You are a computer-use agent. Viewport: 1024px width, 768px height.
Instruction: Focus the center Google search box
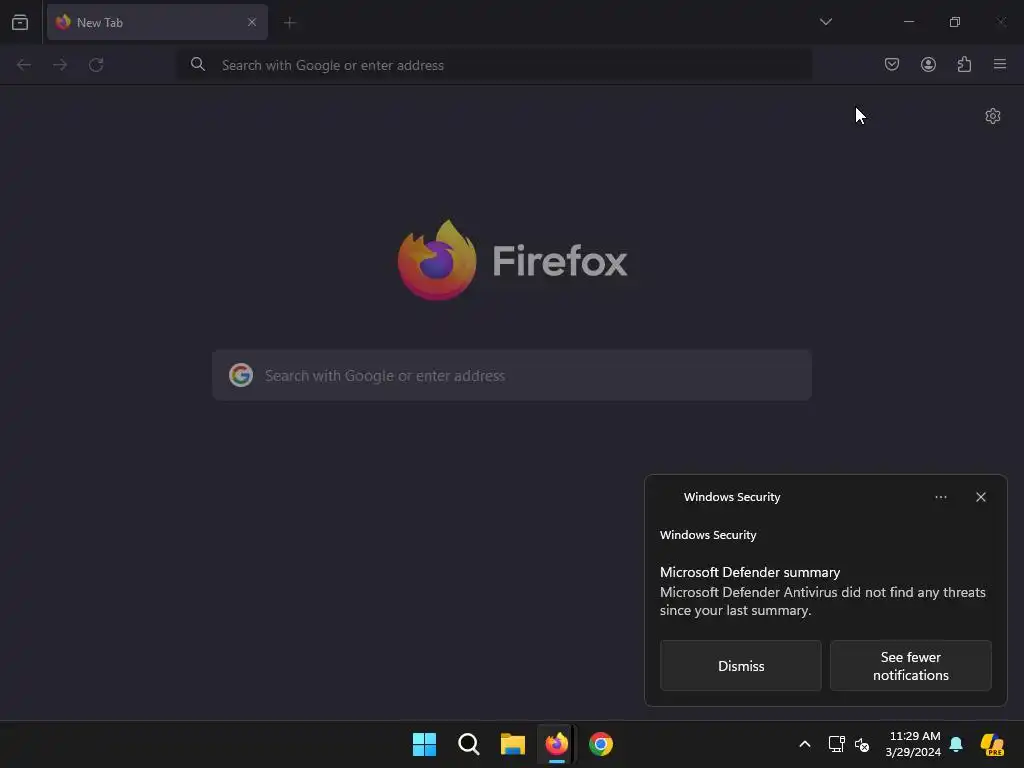point(512,376)
